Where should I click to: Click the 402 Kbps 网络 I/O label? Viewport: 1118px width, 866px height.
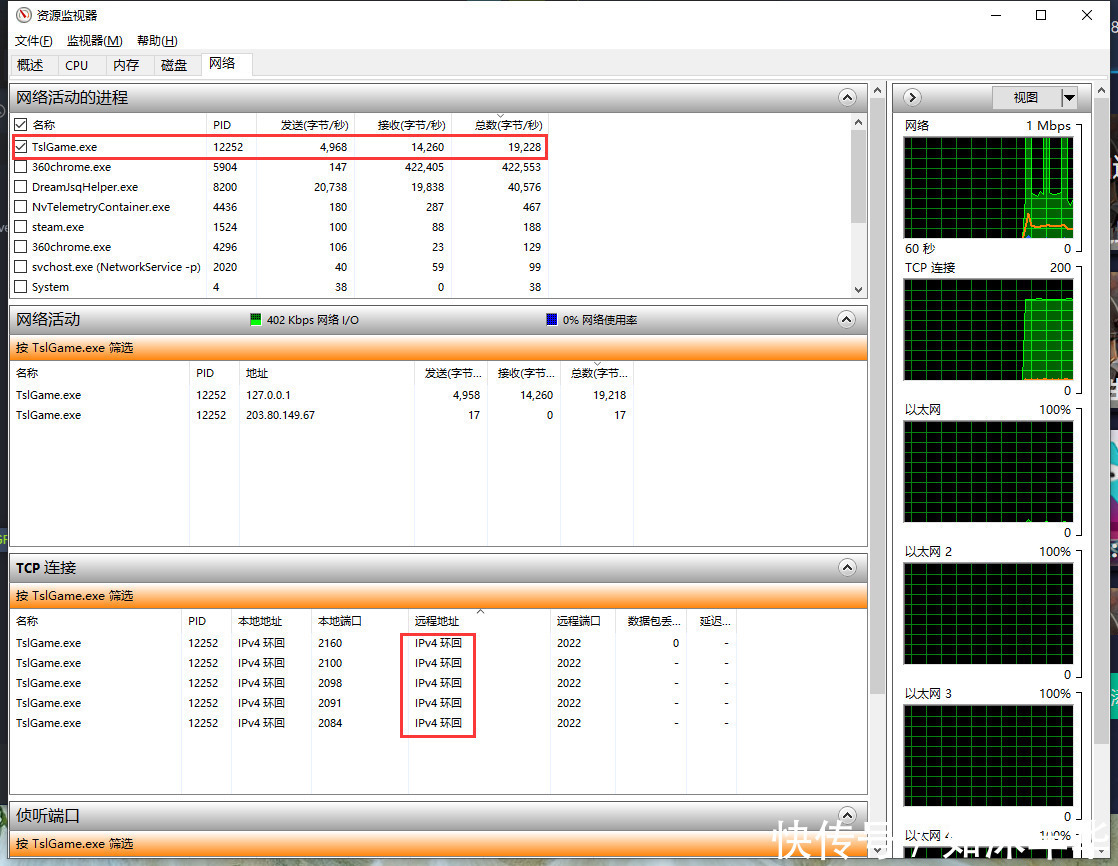[312, 320]
